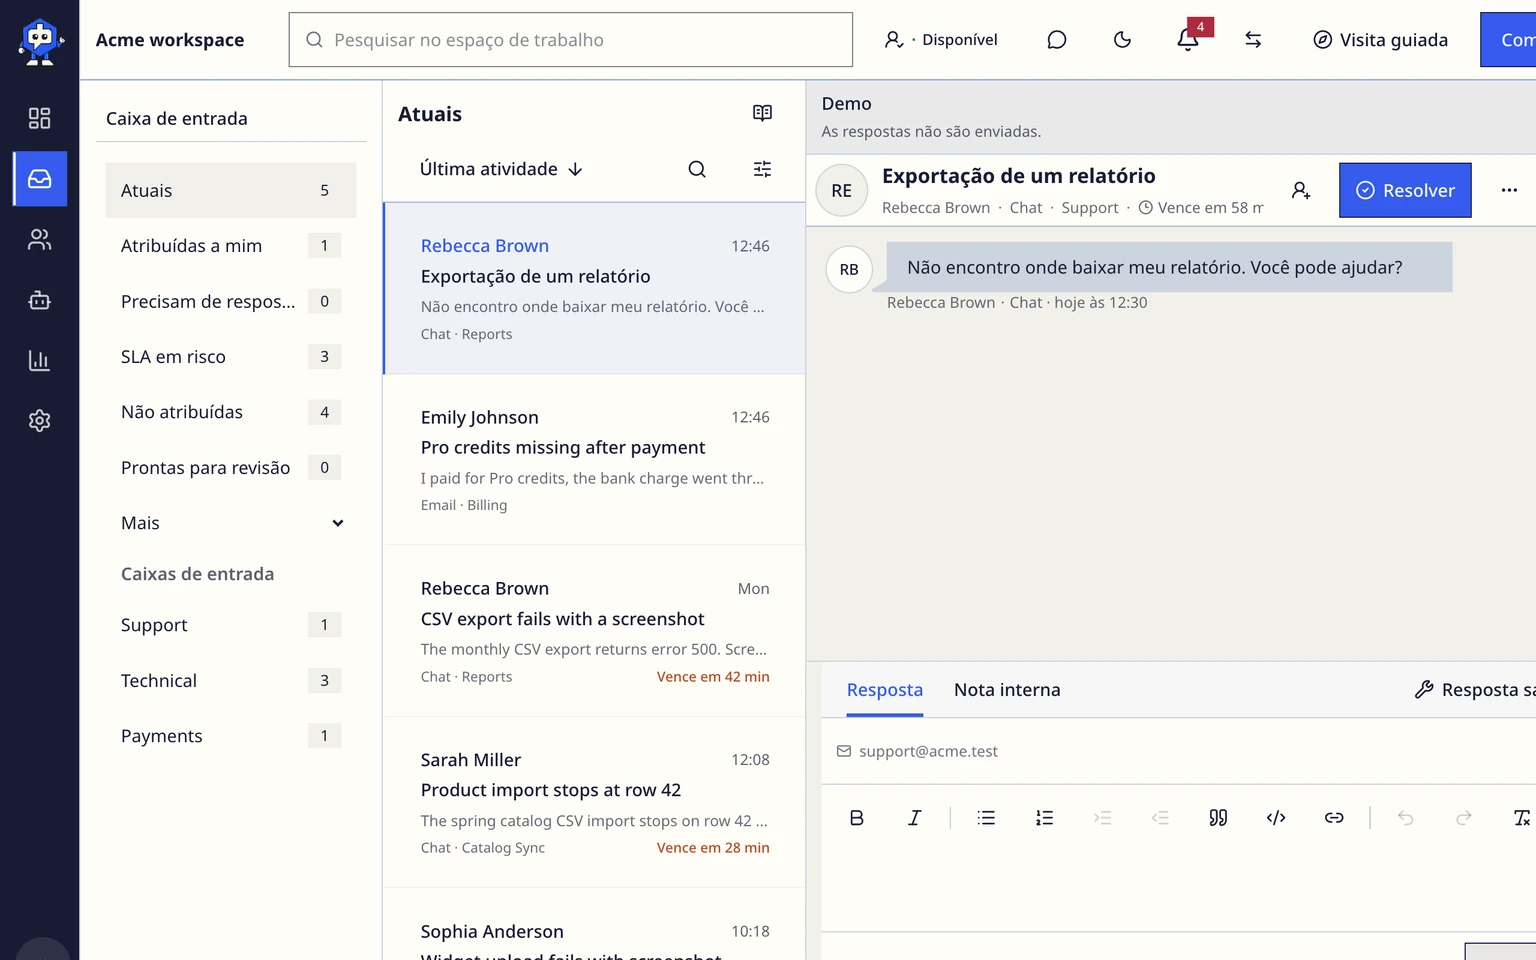Toggle italic formatting in reply editor
1536x960 pixels.
click(914, 818)
